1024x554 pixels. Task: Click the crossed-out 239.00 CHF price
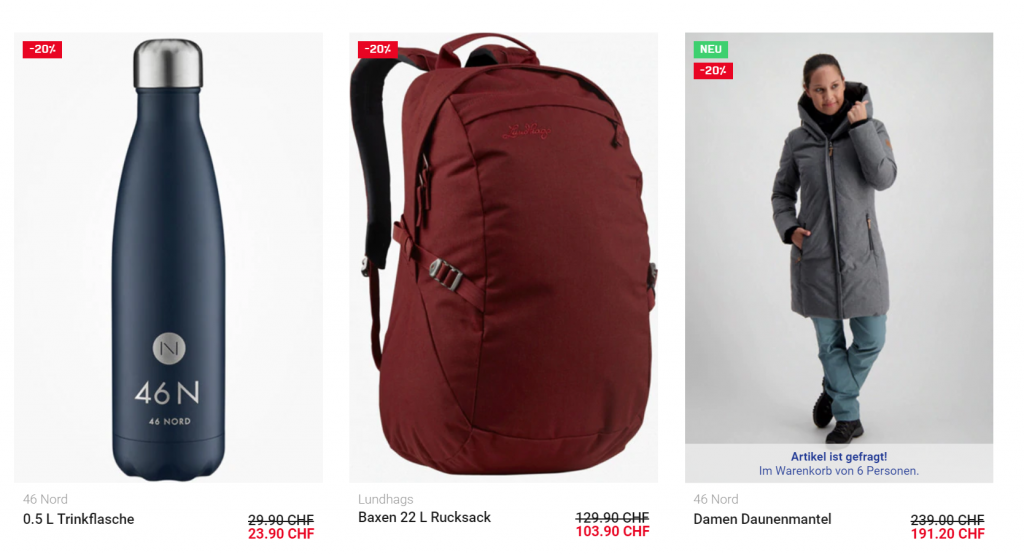(x=948, y=520)
